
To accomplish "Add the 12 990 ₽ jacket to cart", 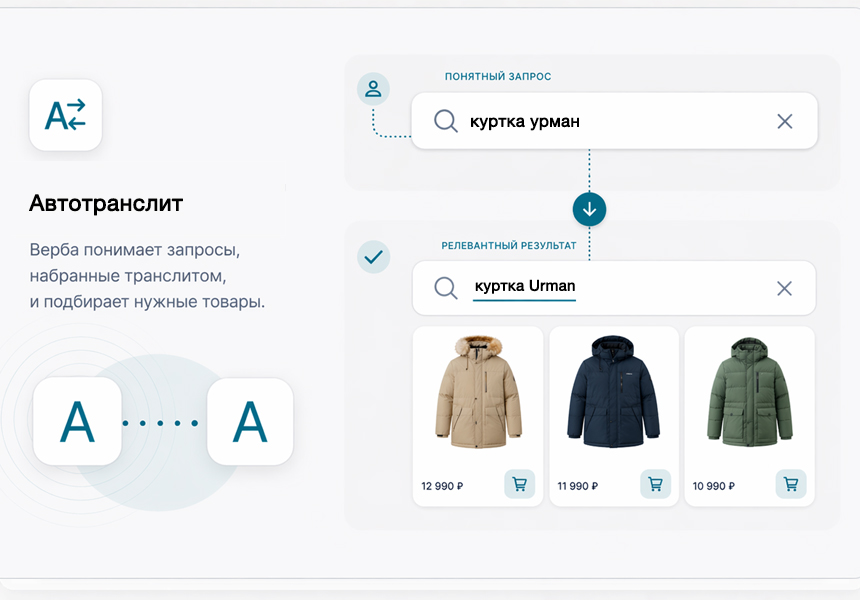I will (519, 484).
